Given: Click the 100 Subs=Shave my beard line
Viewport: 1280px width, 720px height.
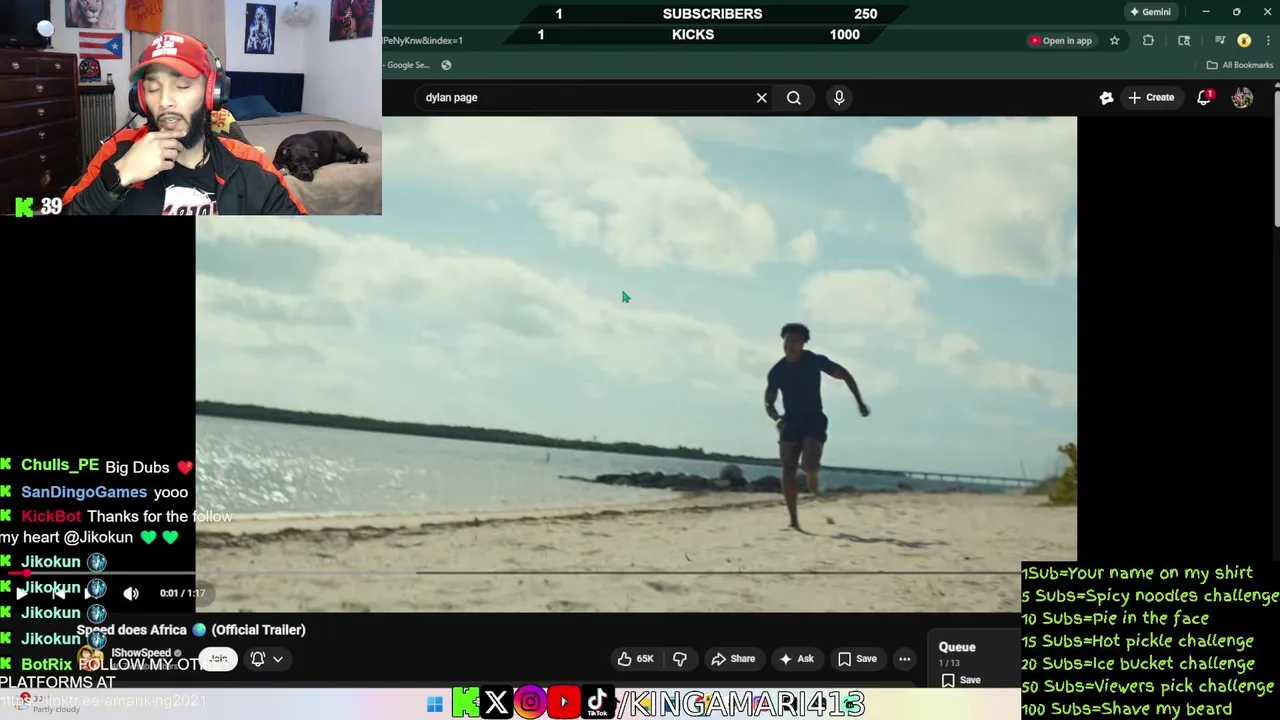Looking at the screenshot, I should pyautogui.click(x=1127, y=709).
